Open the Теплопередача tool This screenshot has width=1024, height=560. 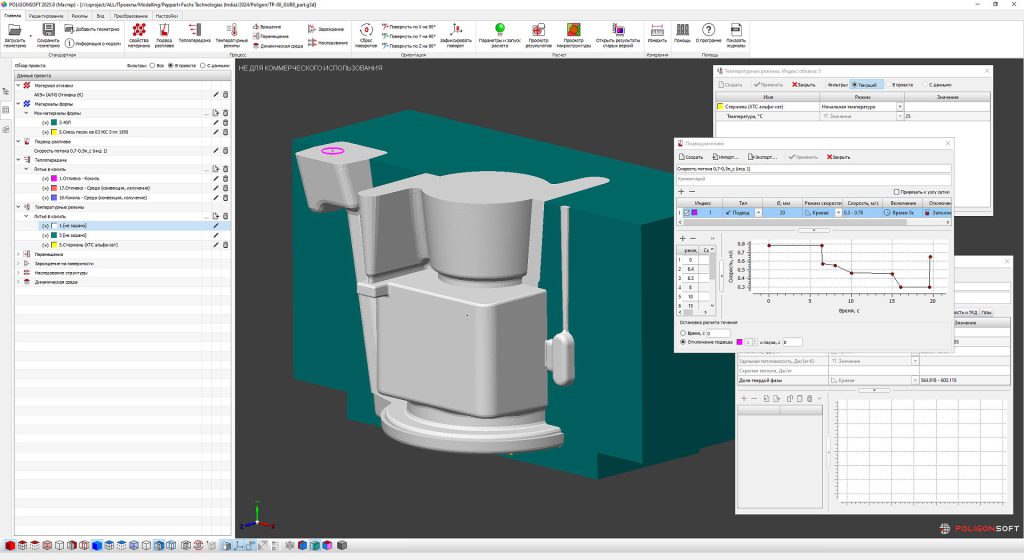195,30
